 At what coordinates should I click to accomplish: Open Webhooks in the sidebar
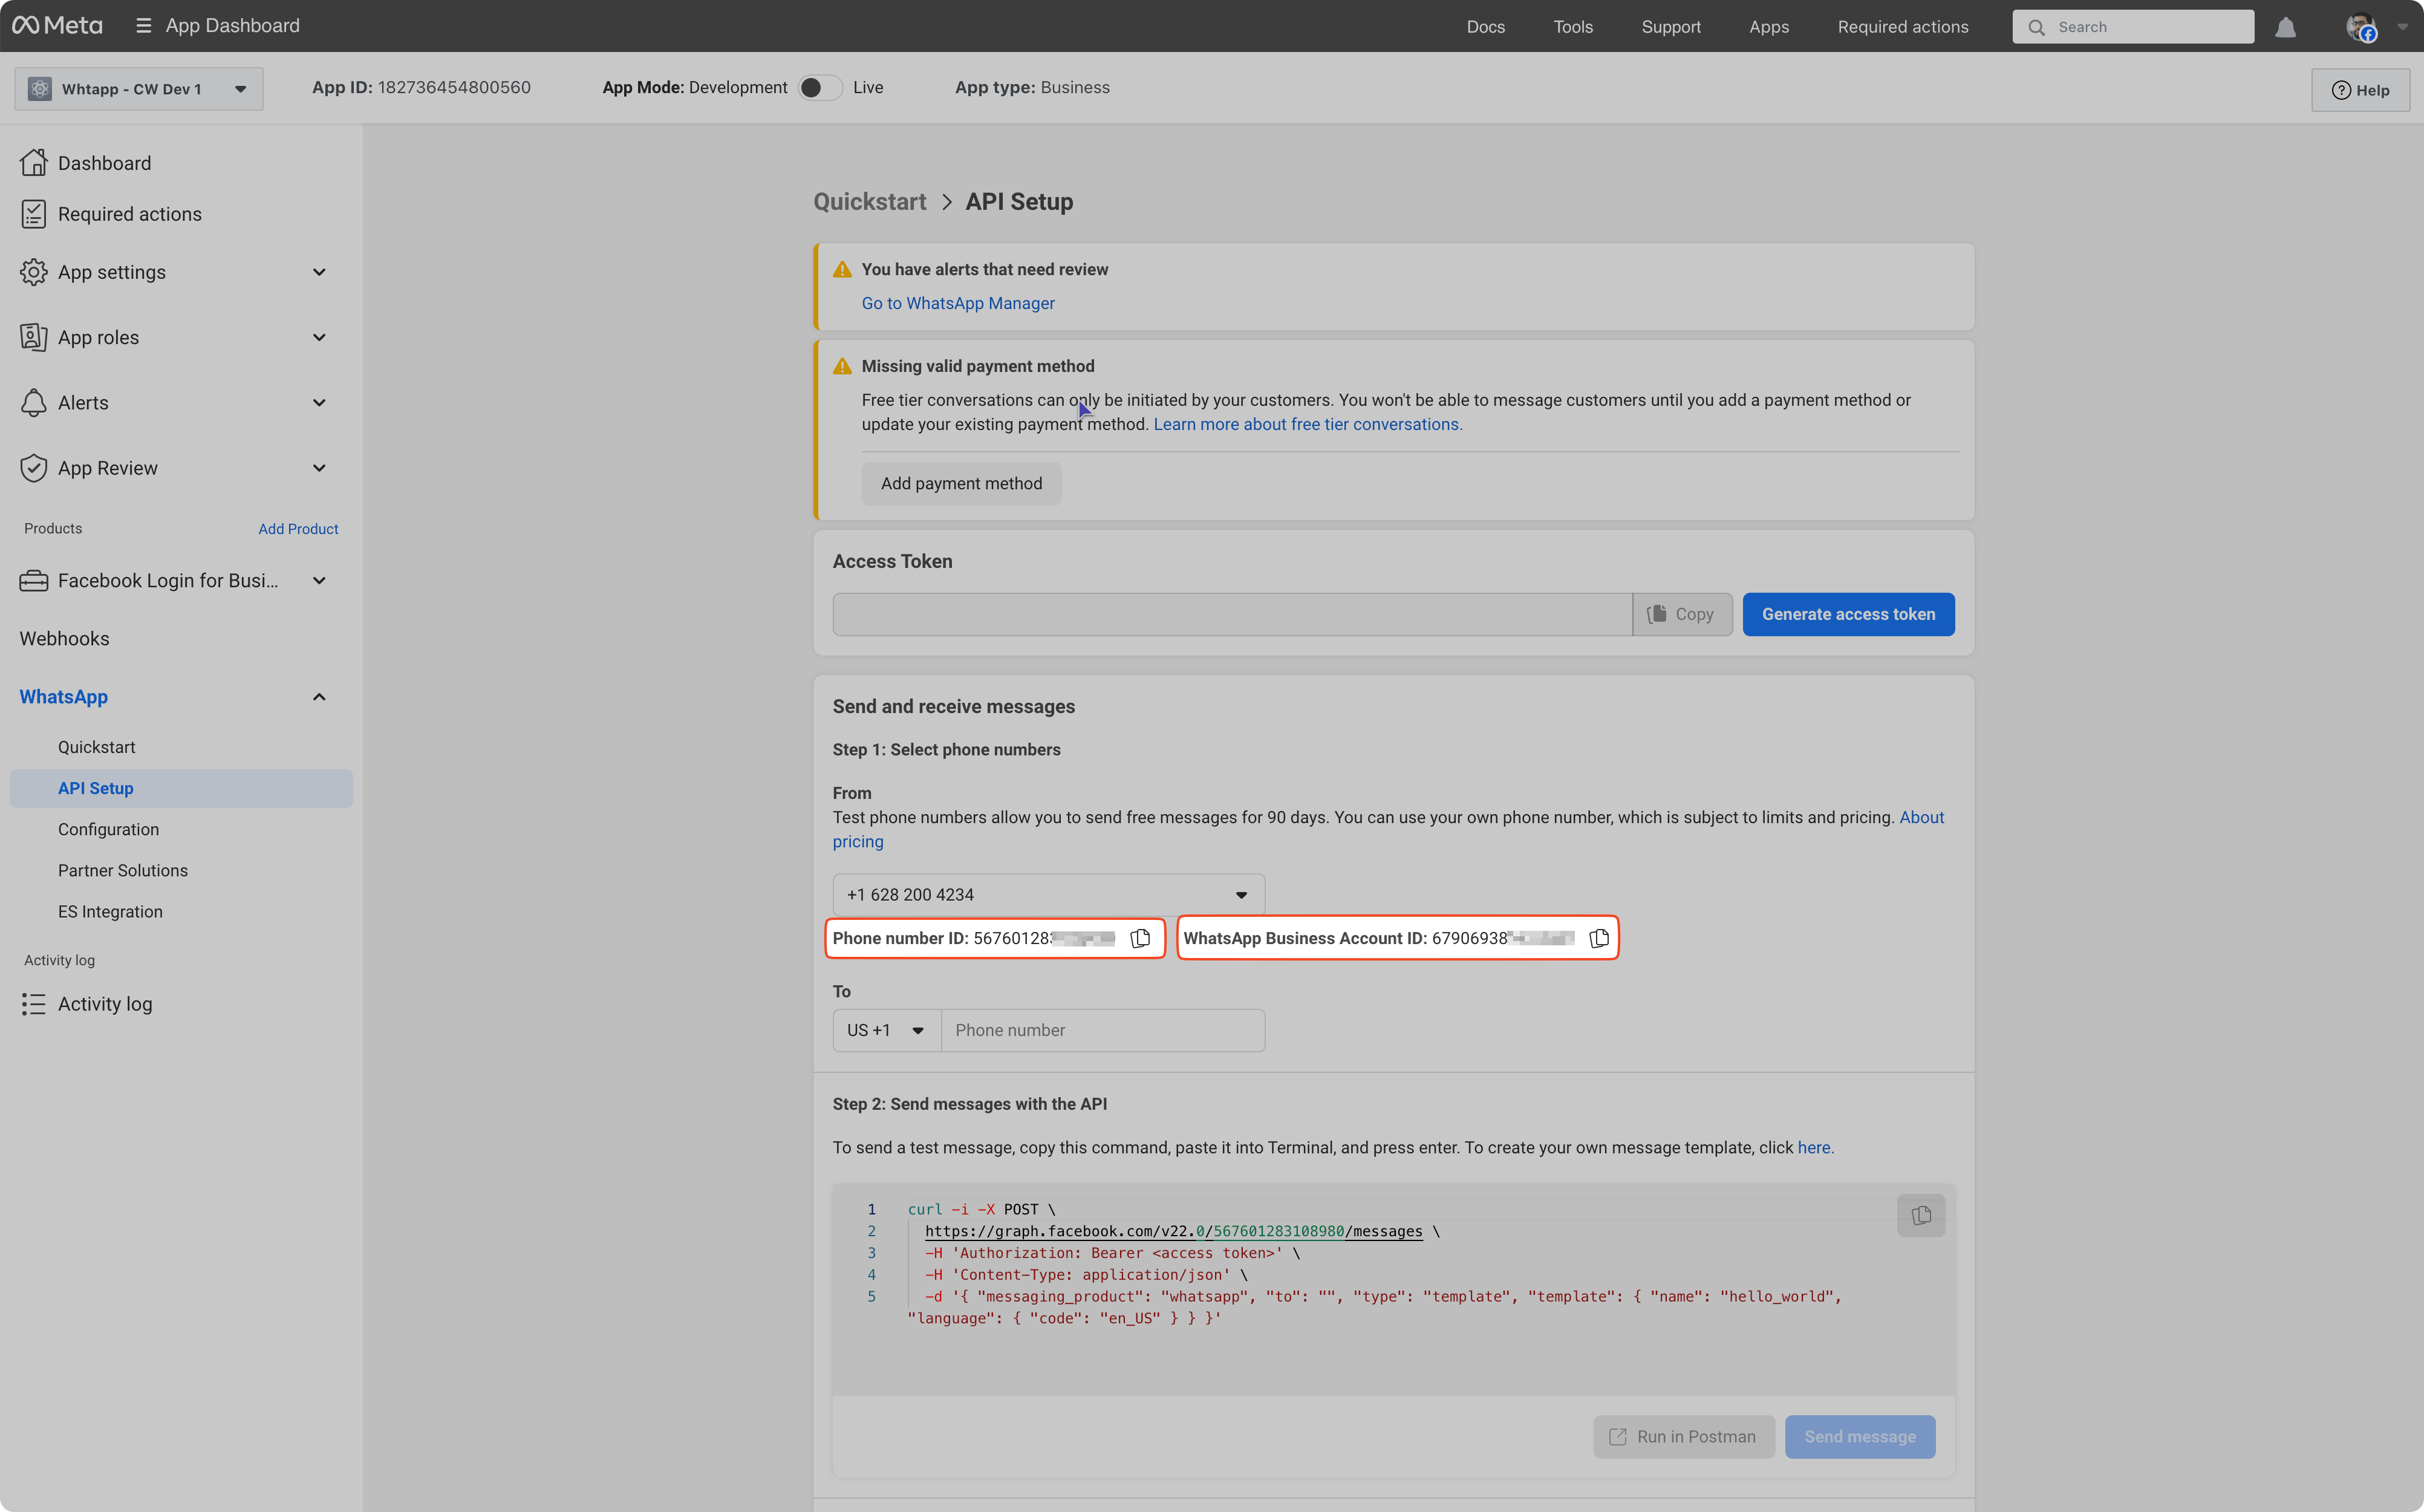[64, 639]
